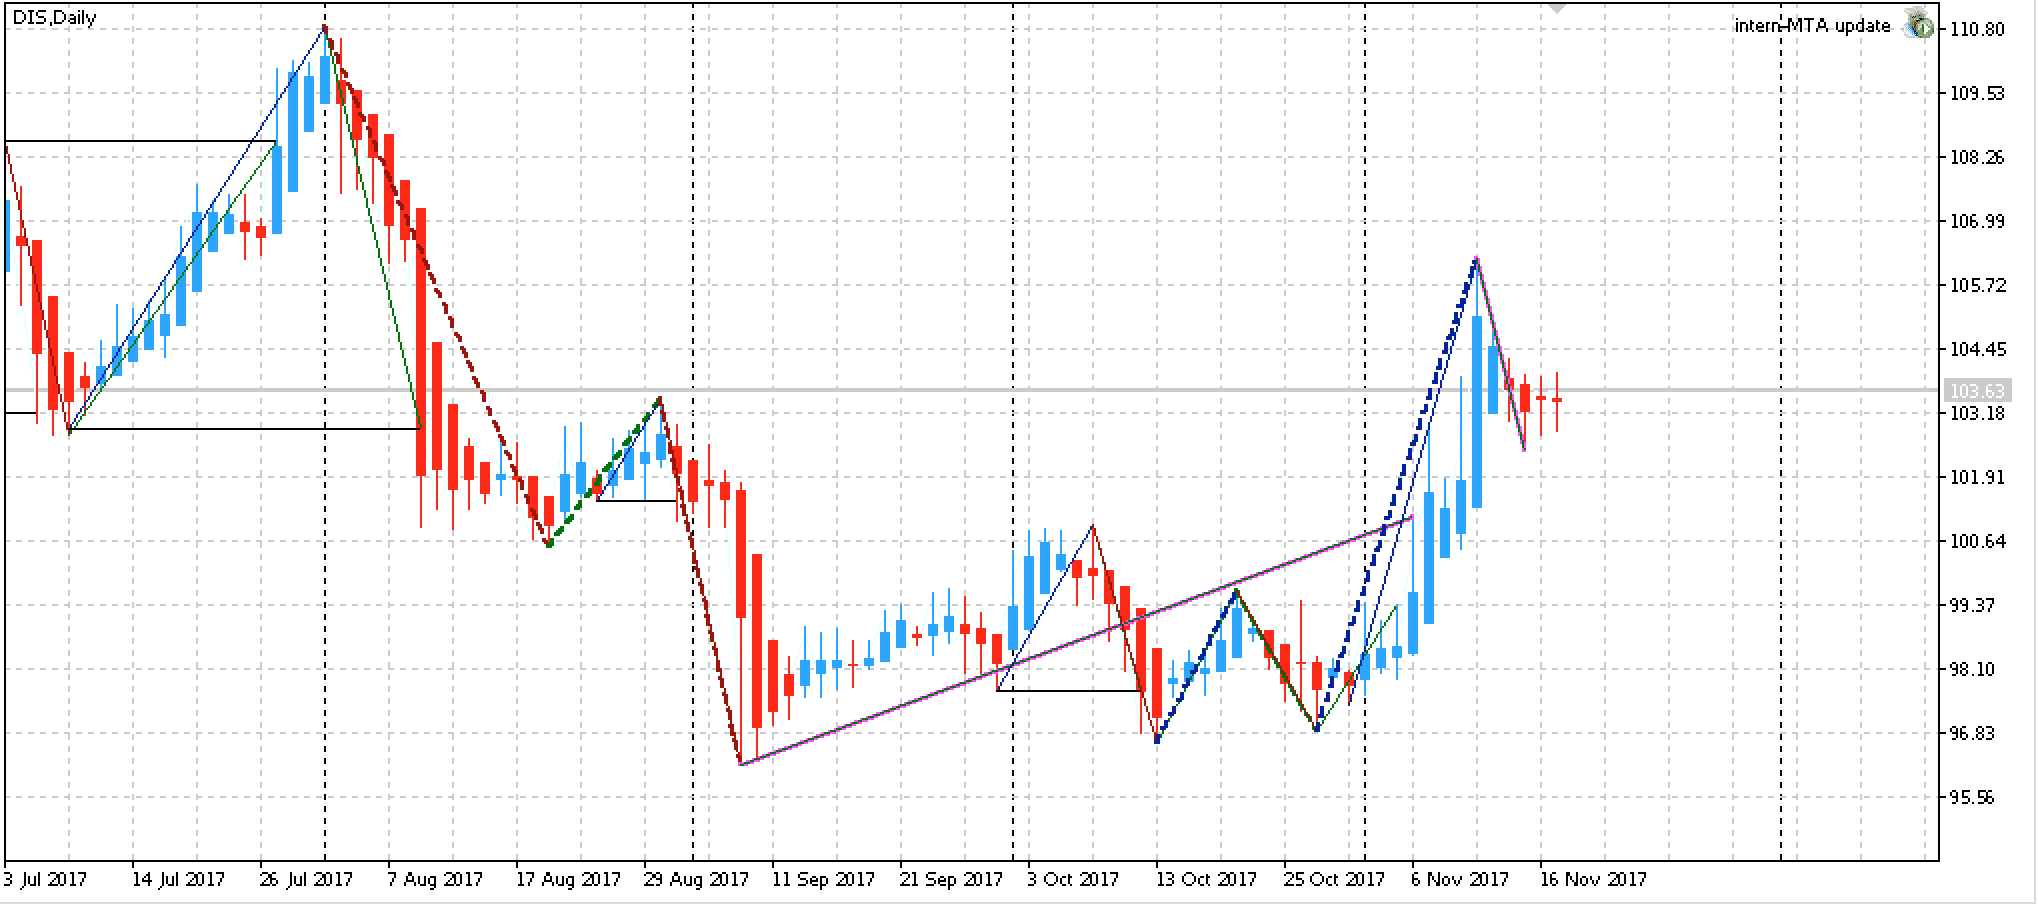The width and height of the screenshot is (2038, 906).
Task: Click the 104.45 price axis label
Action: coord(1977,350)
